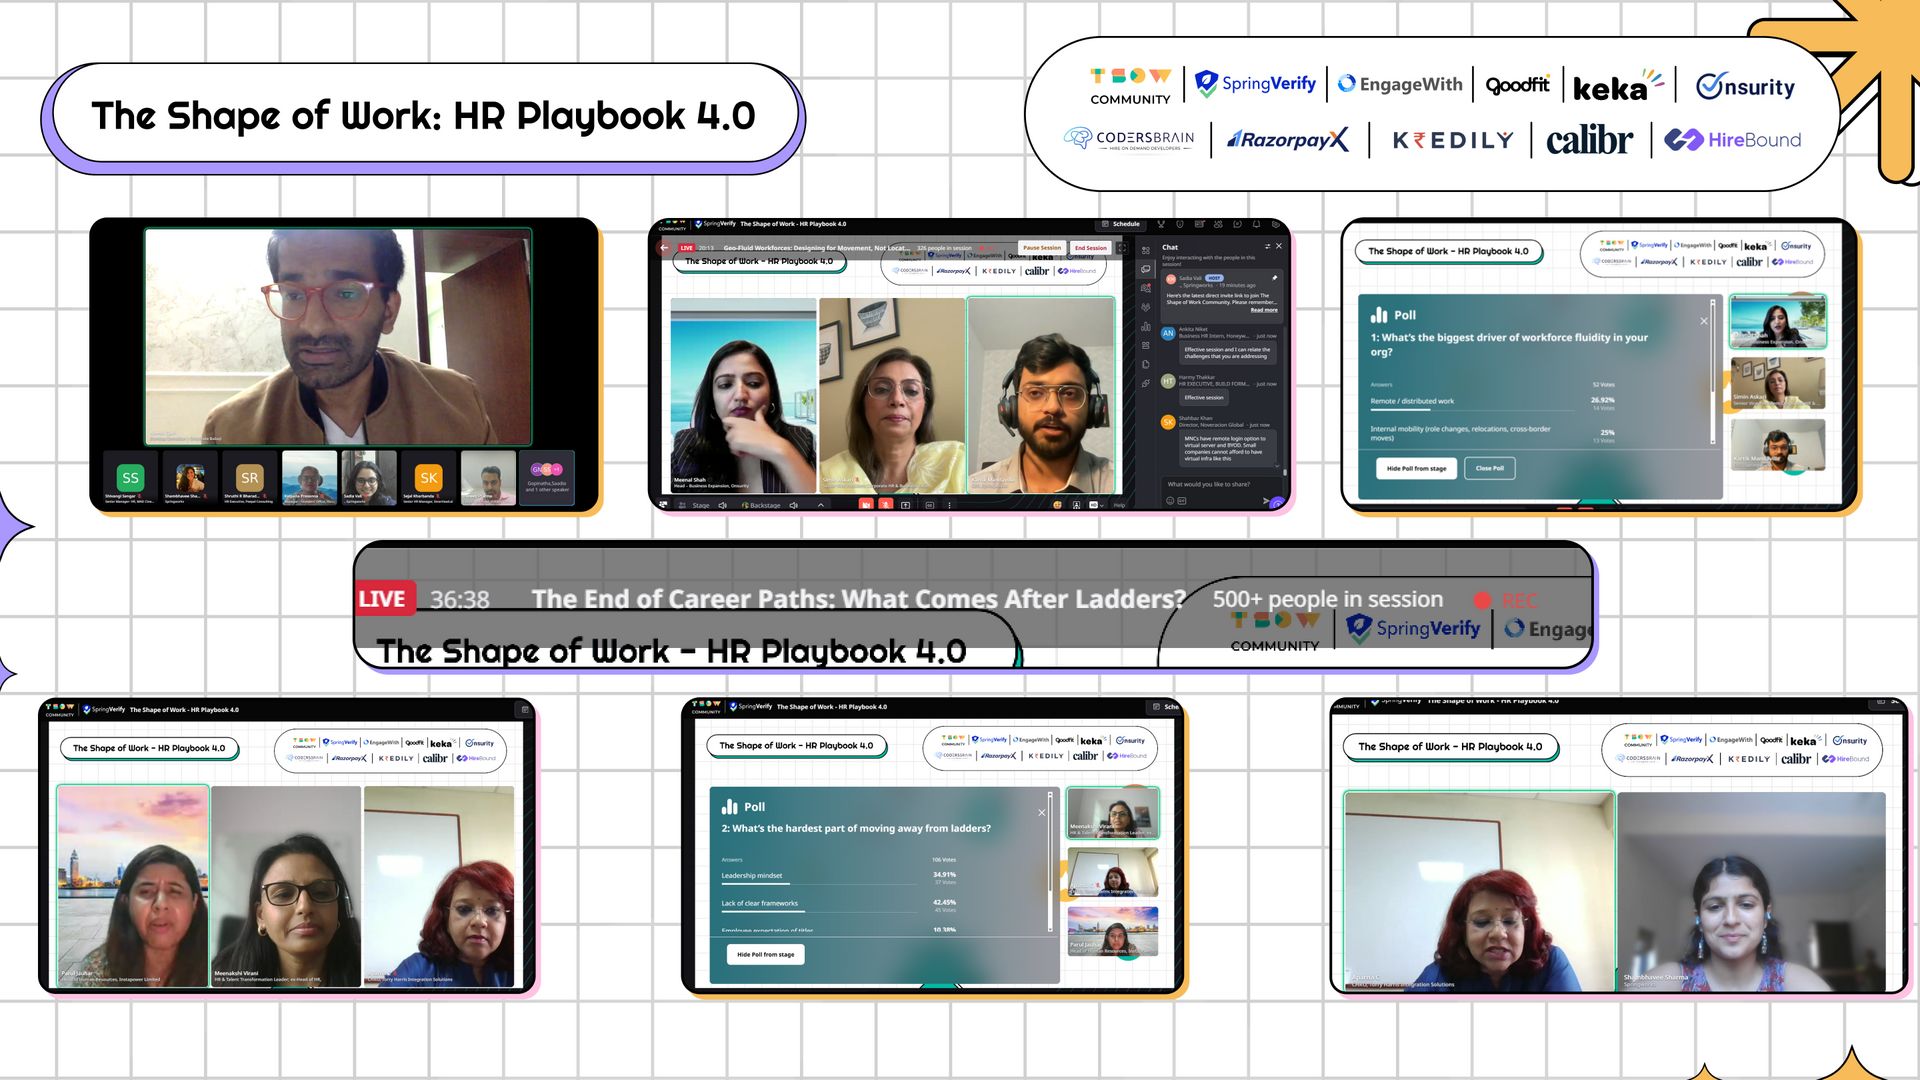Click the send message arrow in Chat

(x=1266, y=501)
